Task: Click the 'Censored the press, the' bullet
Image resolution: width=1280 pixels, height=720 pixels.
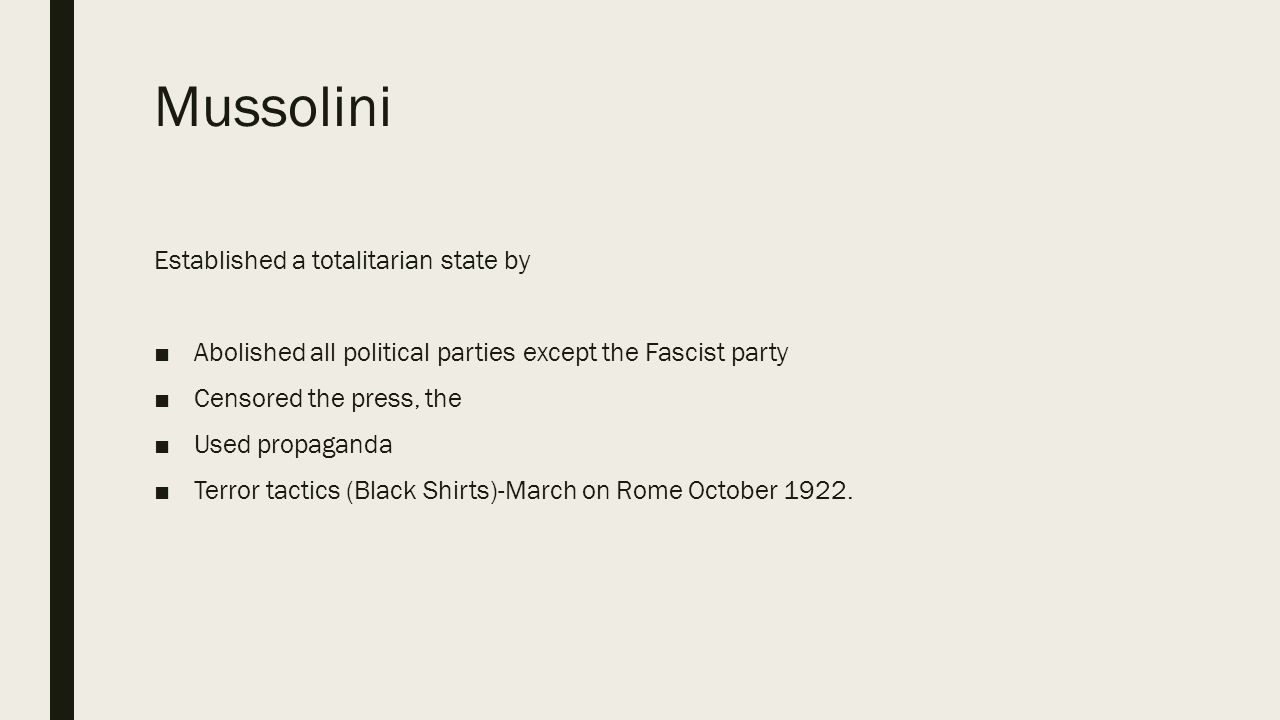Action: (328, 399)
